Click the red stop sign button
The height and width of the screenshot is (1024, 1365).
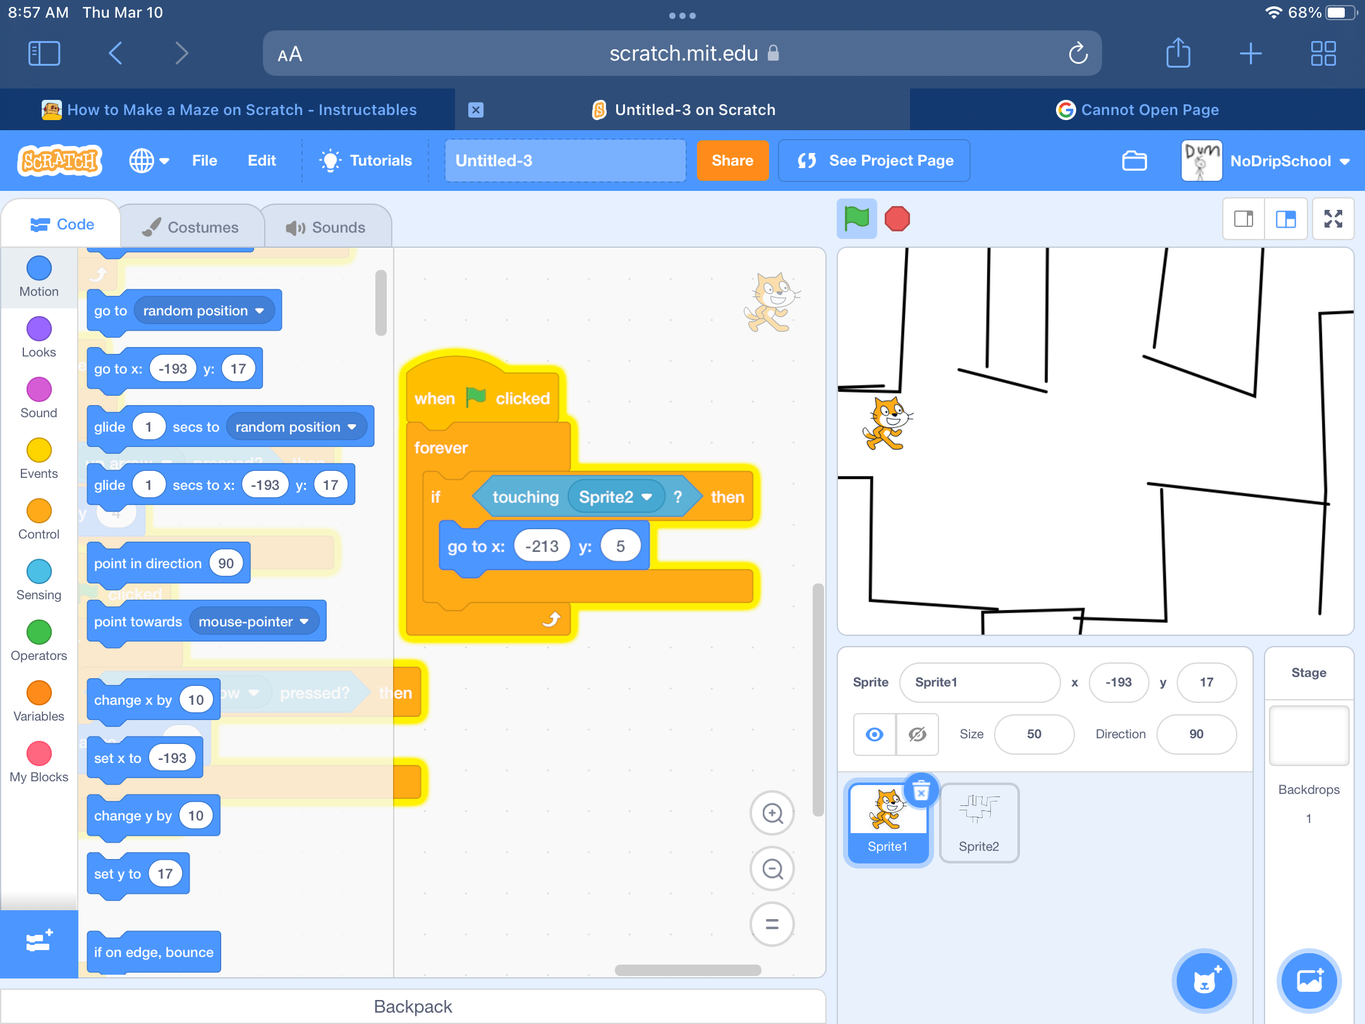tap(897, 218)
